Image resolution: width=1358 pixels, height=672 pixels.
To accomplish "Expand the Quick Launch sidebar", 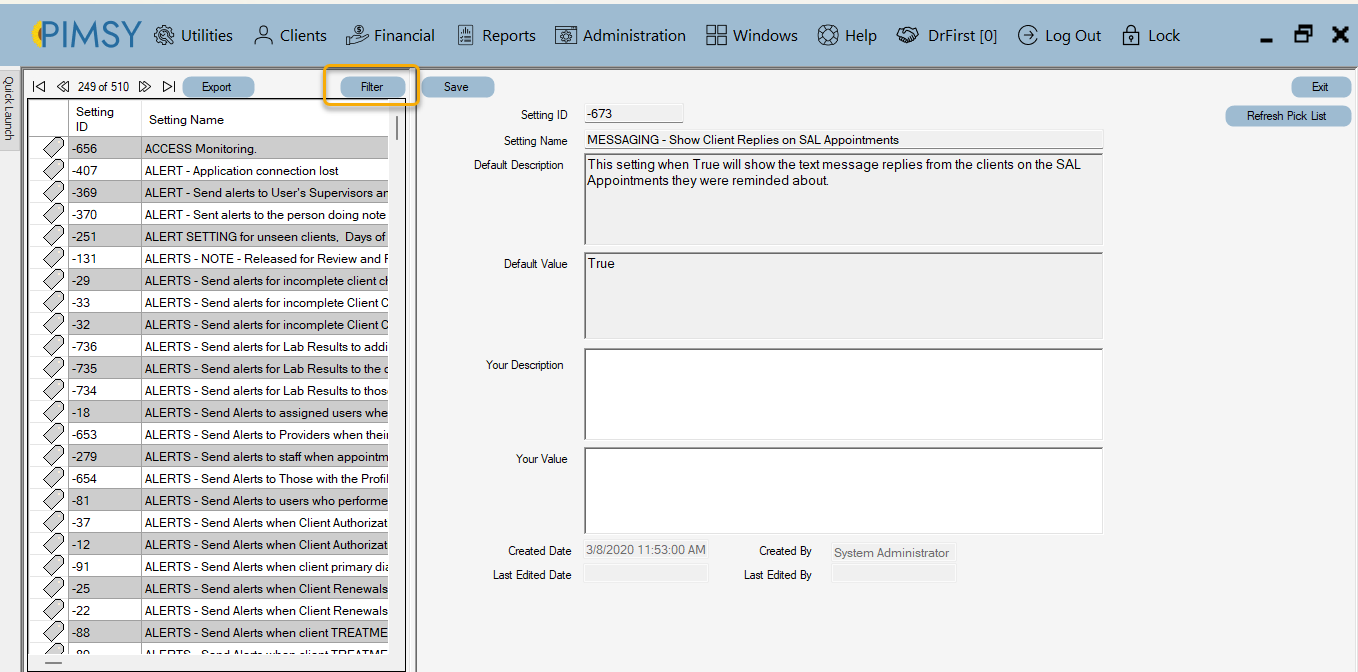I will (x=9, y=105).
